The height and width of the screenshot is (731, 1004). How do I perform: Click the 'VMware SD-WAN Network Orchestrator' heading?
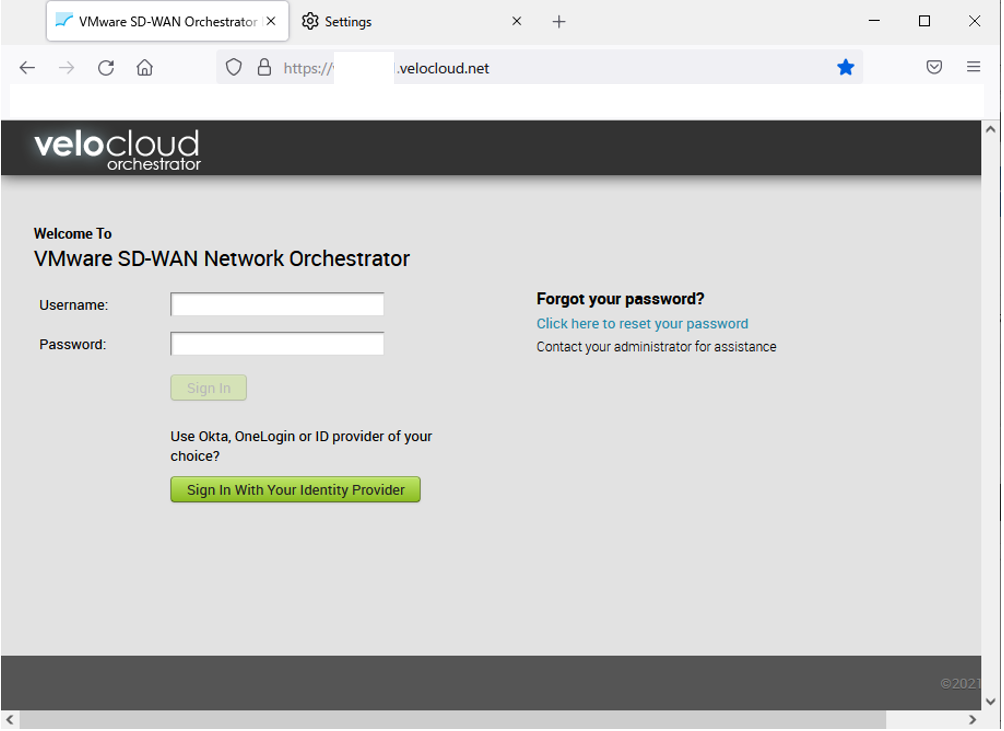pyautogui.click(x=222, y=259)
